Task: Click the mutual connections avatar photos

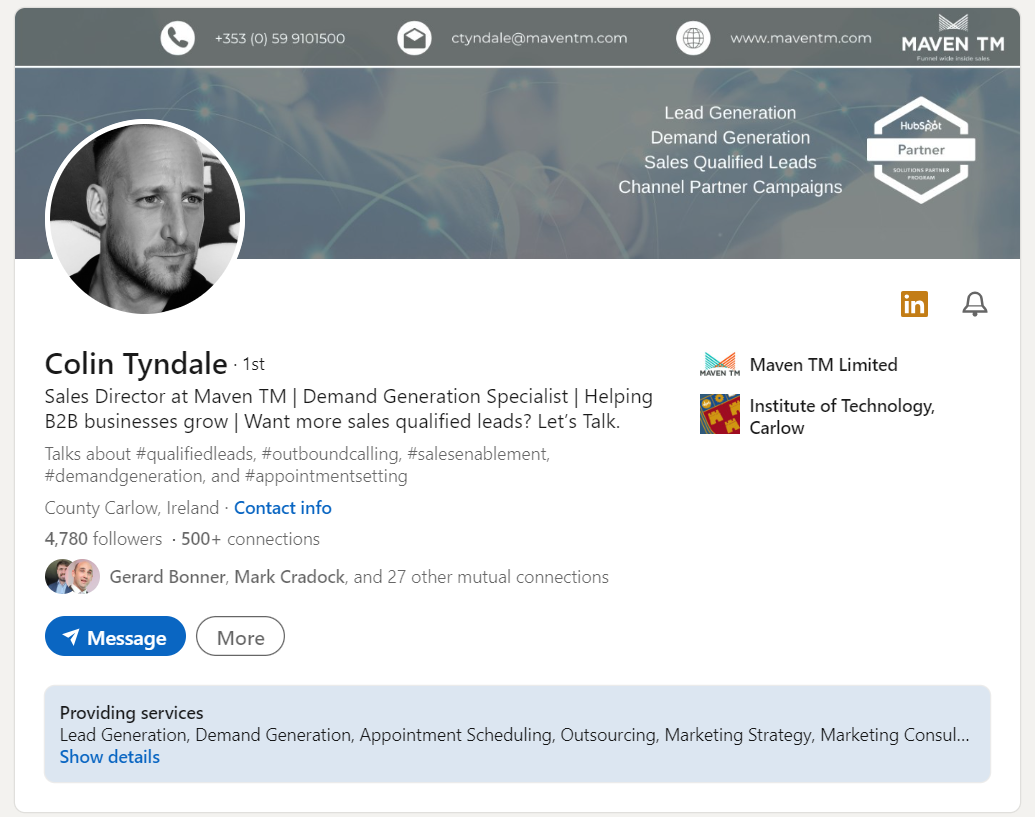Action: [x=72, y=577]
